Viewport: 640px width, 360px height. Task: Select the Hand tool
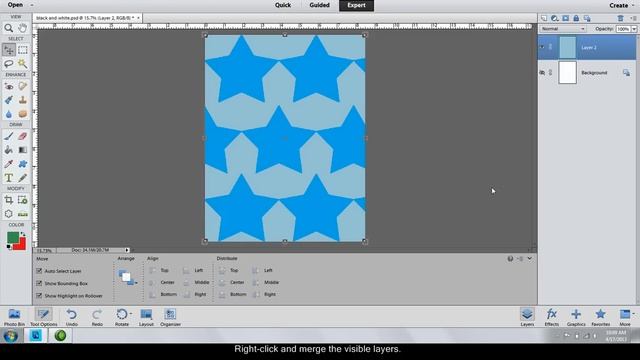pyautogui.click(x=23, y=28)
